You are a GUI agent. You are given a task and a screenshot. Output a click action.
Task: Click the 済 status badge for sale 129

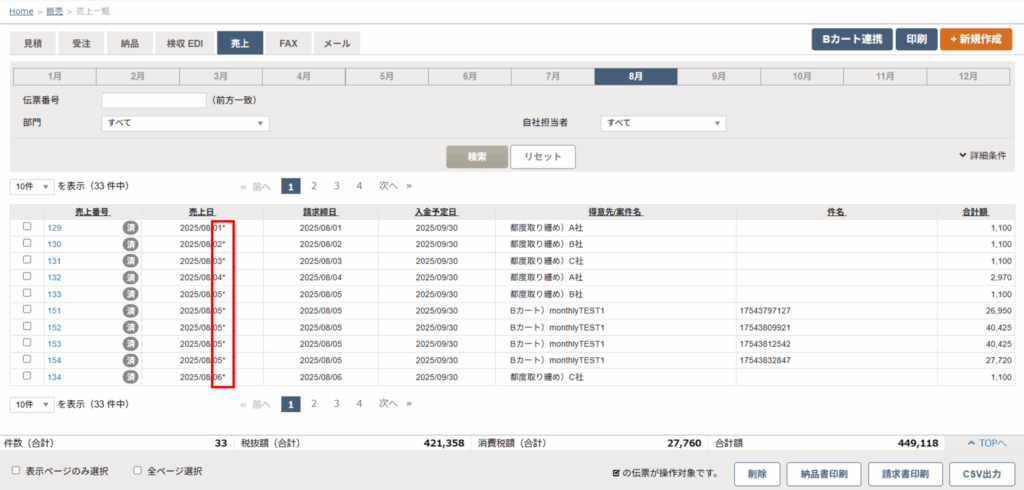pyautogui.click(x=130, y=228)
